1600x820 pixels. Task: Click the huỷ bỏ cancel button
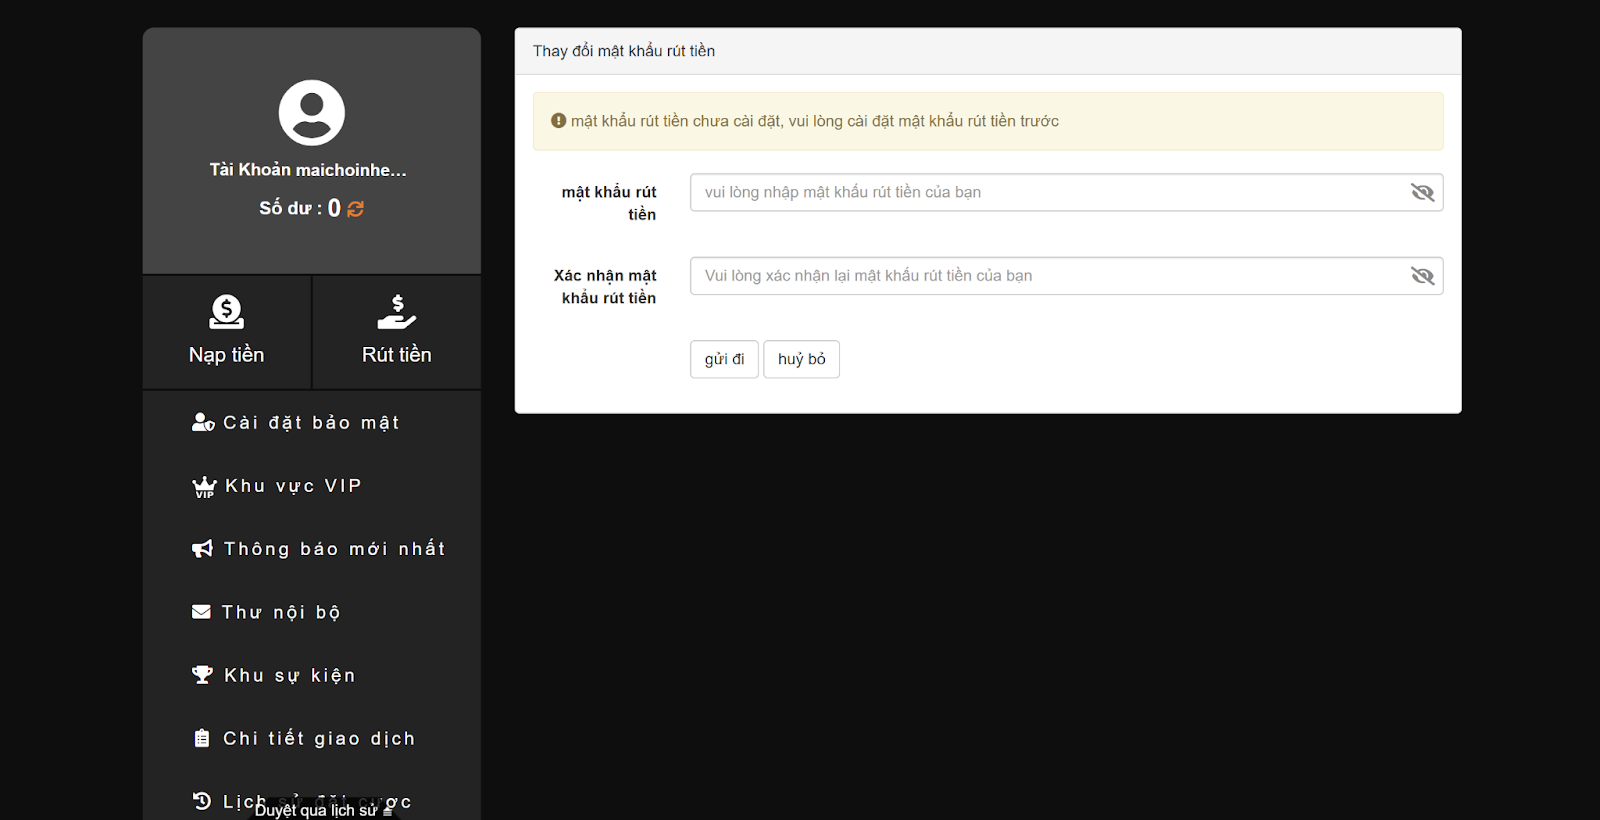pos(801,359)
